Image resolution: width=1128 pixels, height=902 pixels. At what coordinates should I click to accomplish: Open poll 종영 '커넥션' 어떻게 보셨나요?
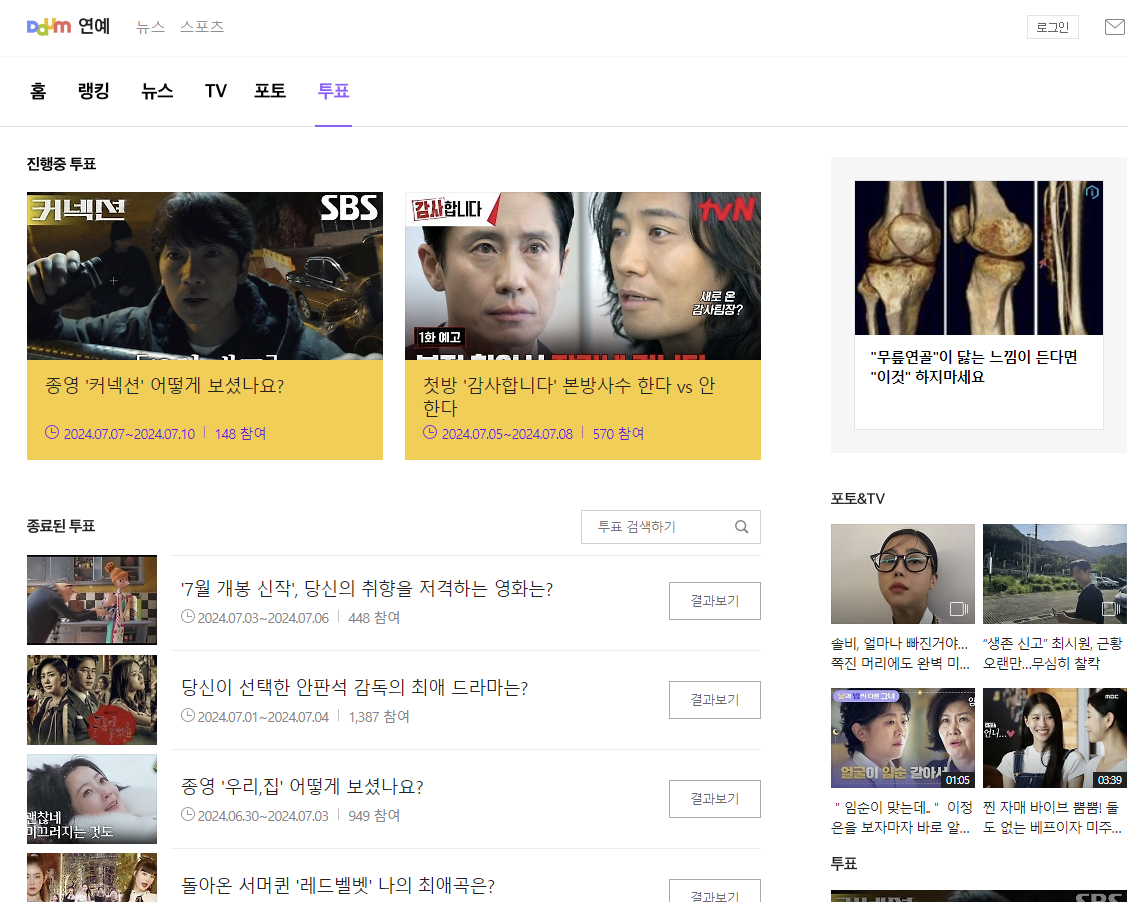[x=165, y=386]
